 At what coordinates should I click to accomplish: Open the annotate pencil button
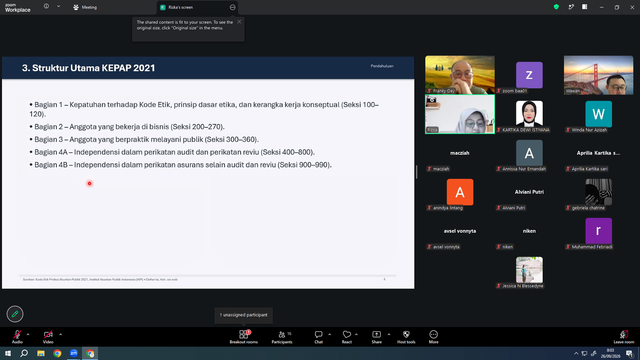[15, 314]
